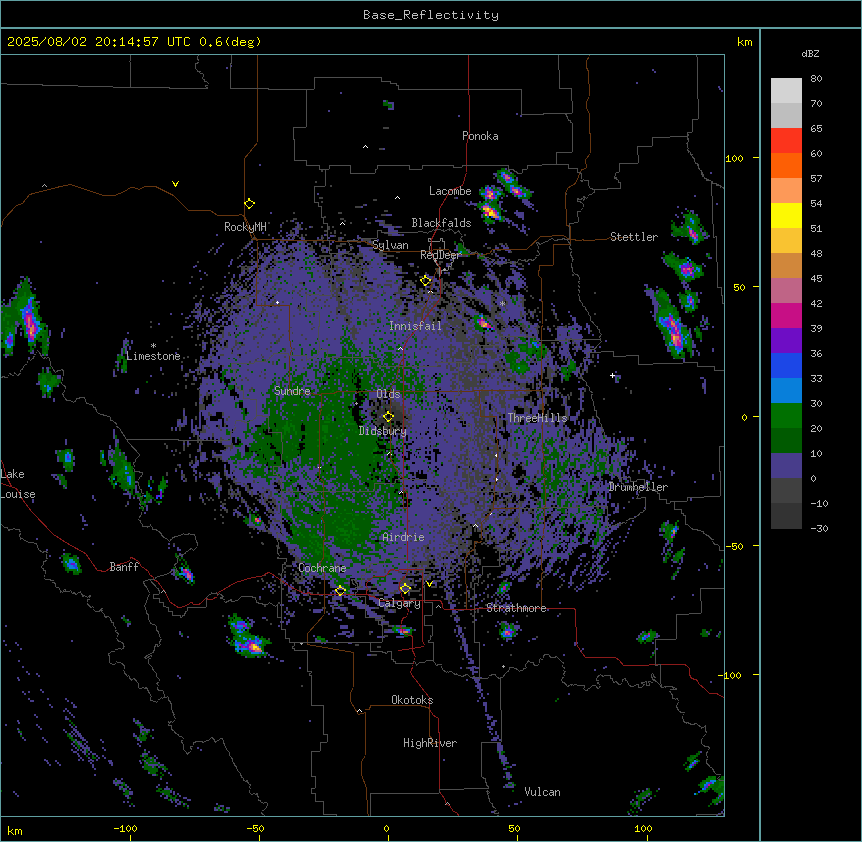The width and height of the screenshot is (862, 842).
Task: Select the Limestone label
Action: tap(153, 356)
